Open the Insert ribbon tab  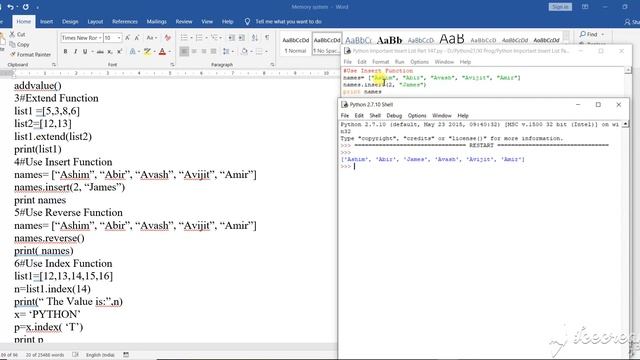[46, 22]
